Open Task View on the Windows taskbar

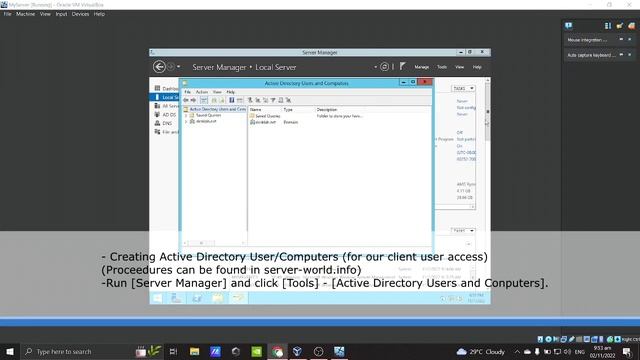point(173,351)
